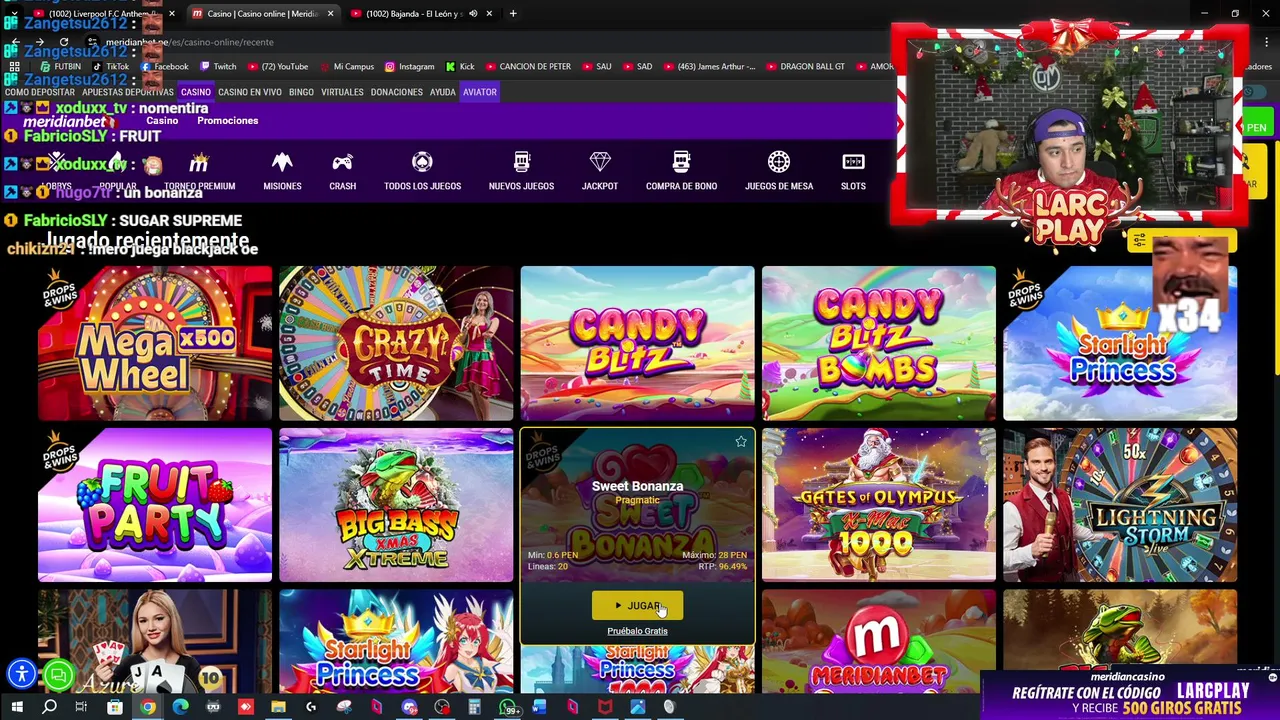
Task: Open the Fruit Party game thumbnail
Action: click(x=155, y=505)
